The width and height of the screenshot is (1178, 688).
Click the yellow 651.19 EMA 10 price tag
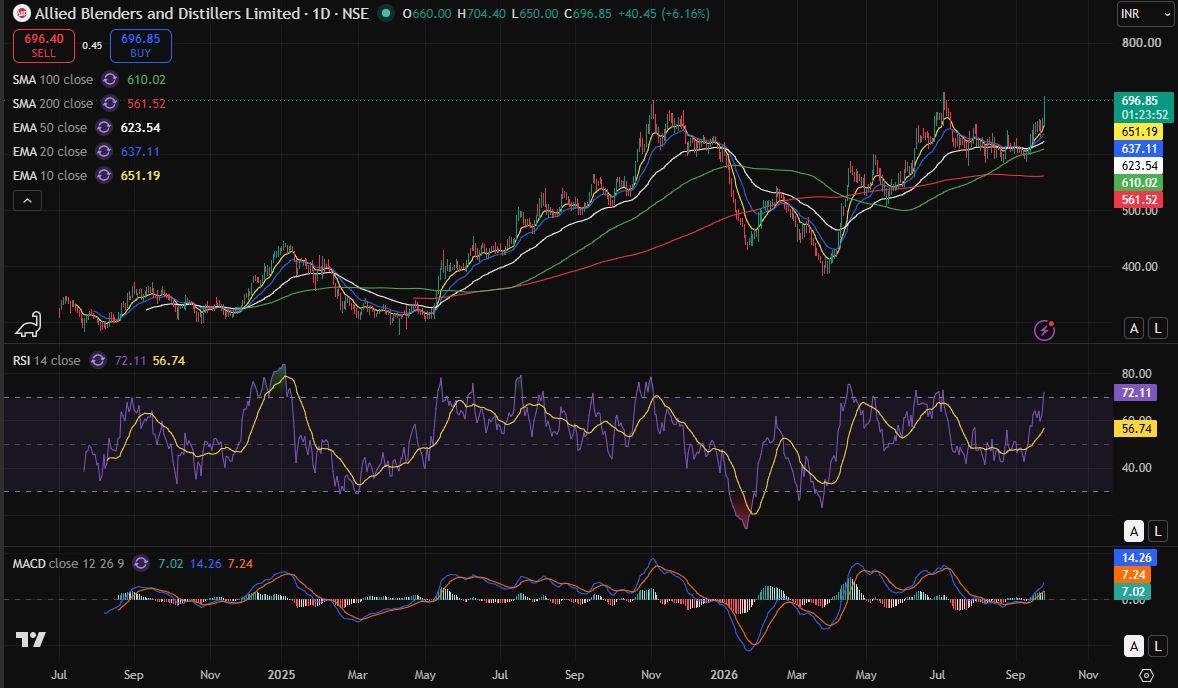tap(1139, 132)
